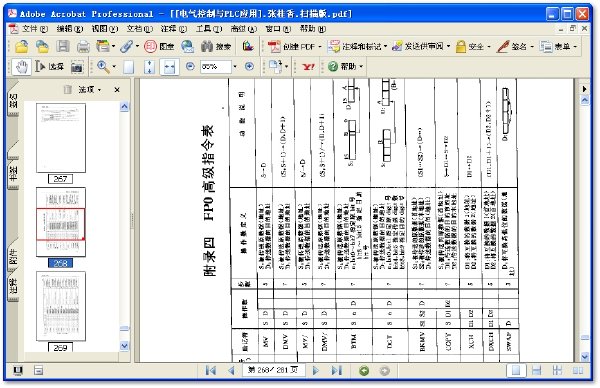
Task: Expand the Create PDF dropdown
Action: coord(320,47)
